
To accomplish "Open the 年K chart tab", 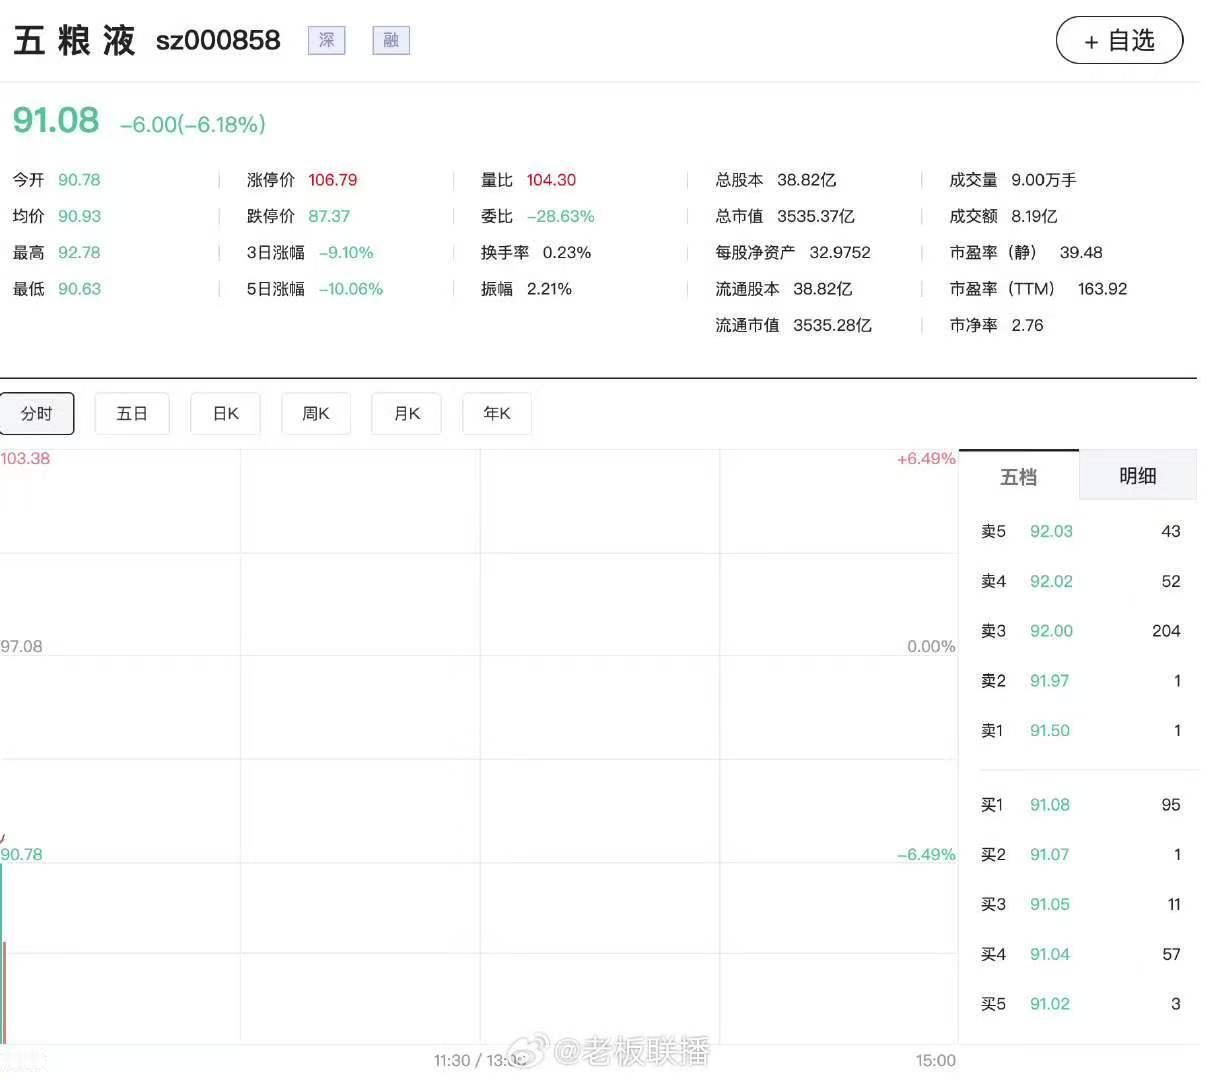I will click(497, 413).
